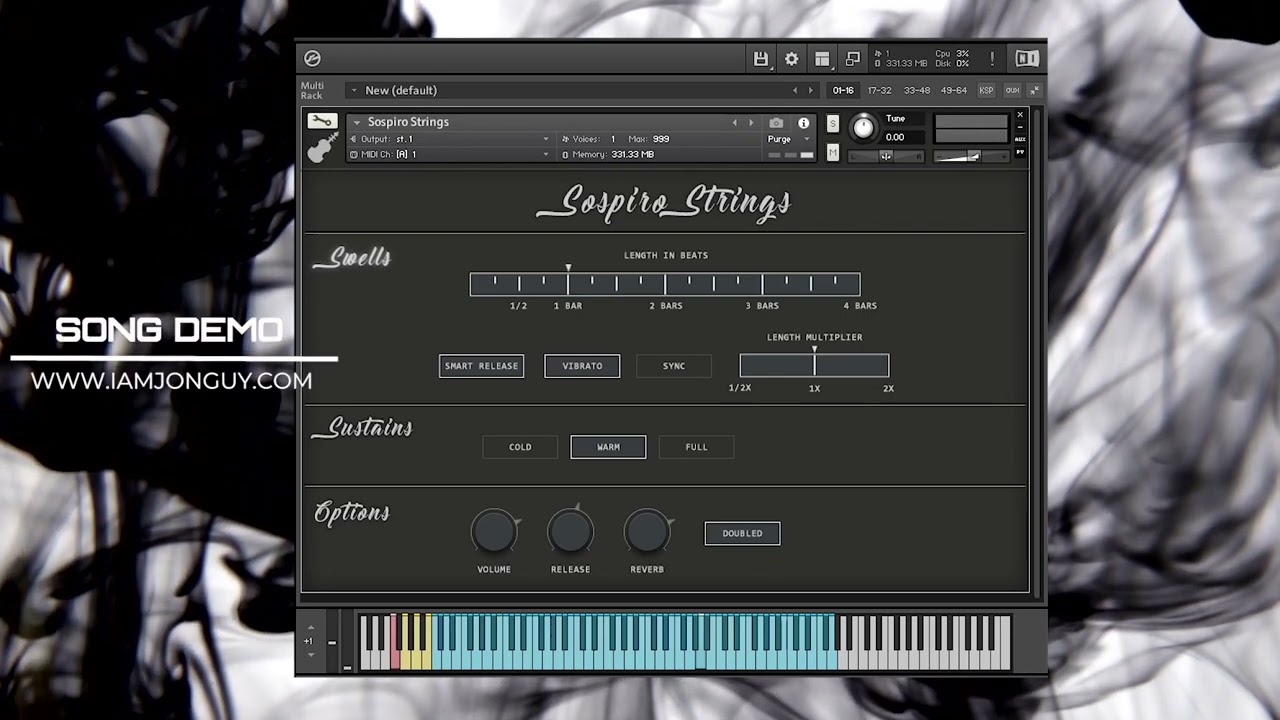Viewport: 1280px width, 720px height.
Task: Open the Options gear icon
Action: pos(791,59)
